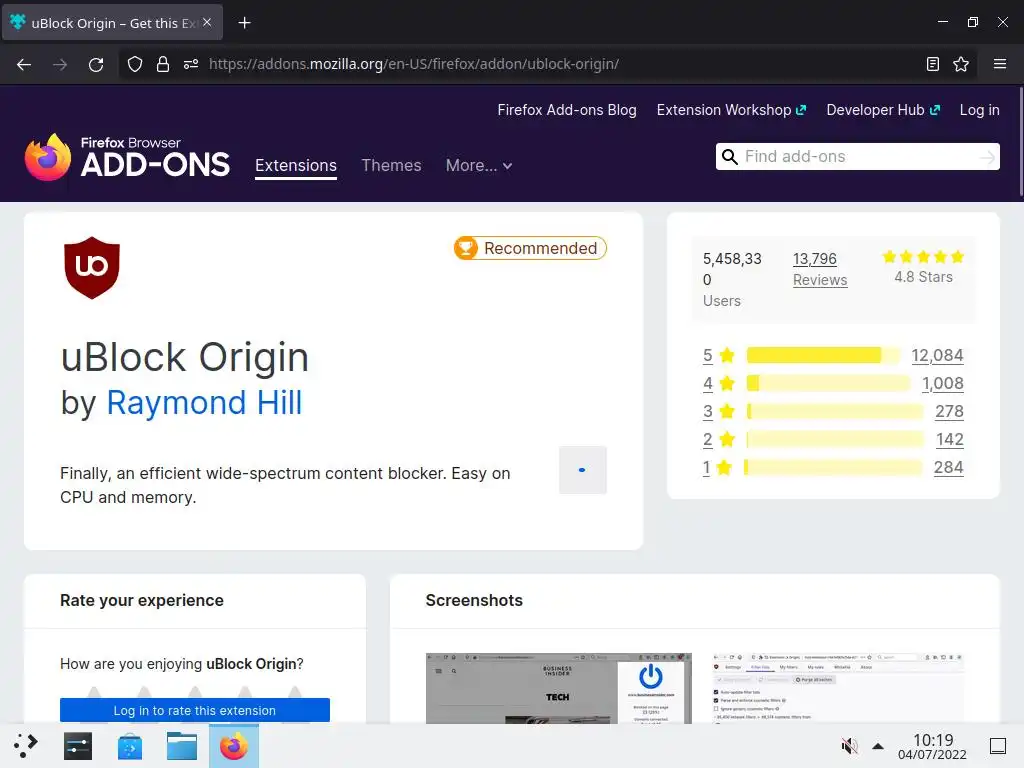Open site permissions icon in address bar

point(191,64)
